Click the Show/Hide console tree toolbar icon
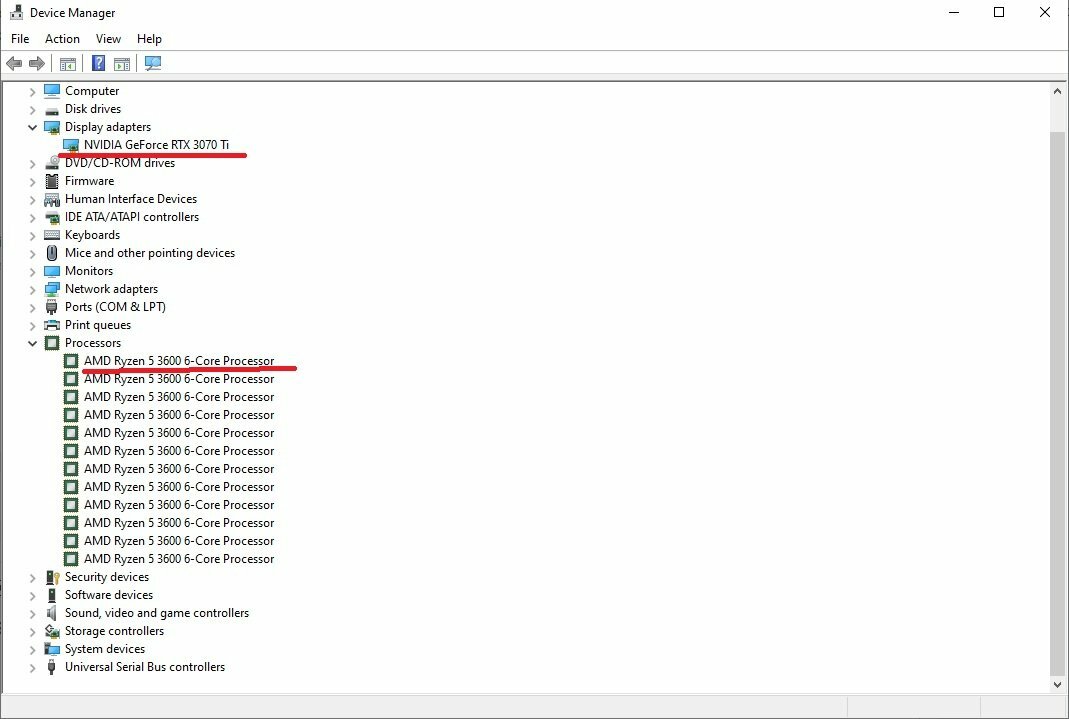The image size is (1069, 719). pyautogui.click(x=67, y=64)
